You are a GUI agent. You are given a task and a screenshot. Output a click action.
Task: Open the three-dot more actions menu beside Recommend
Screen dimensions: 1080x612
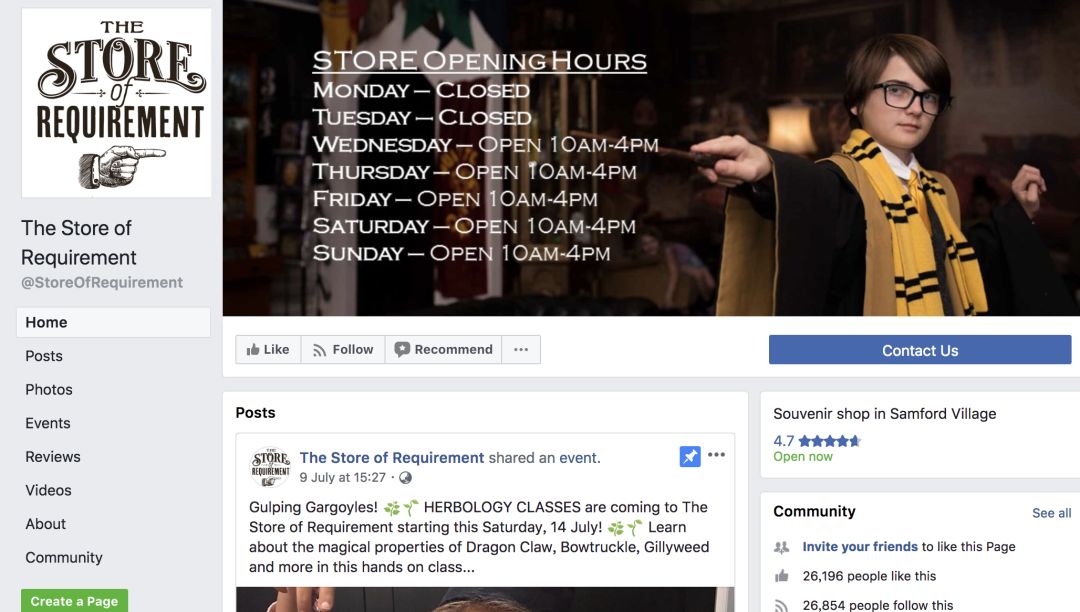tap(521, 350)
